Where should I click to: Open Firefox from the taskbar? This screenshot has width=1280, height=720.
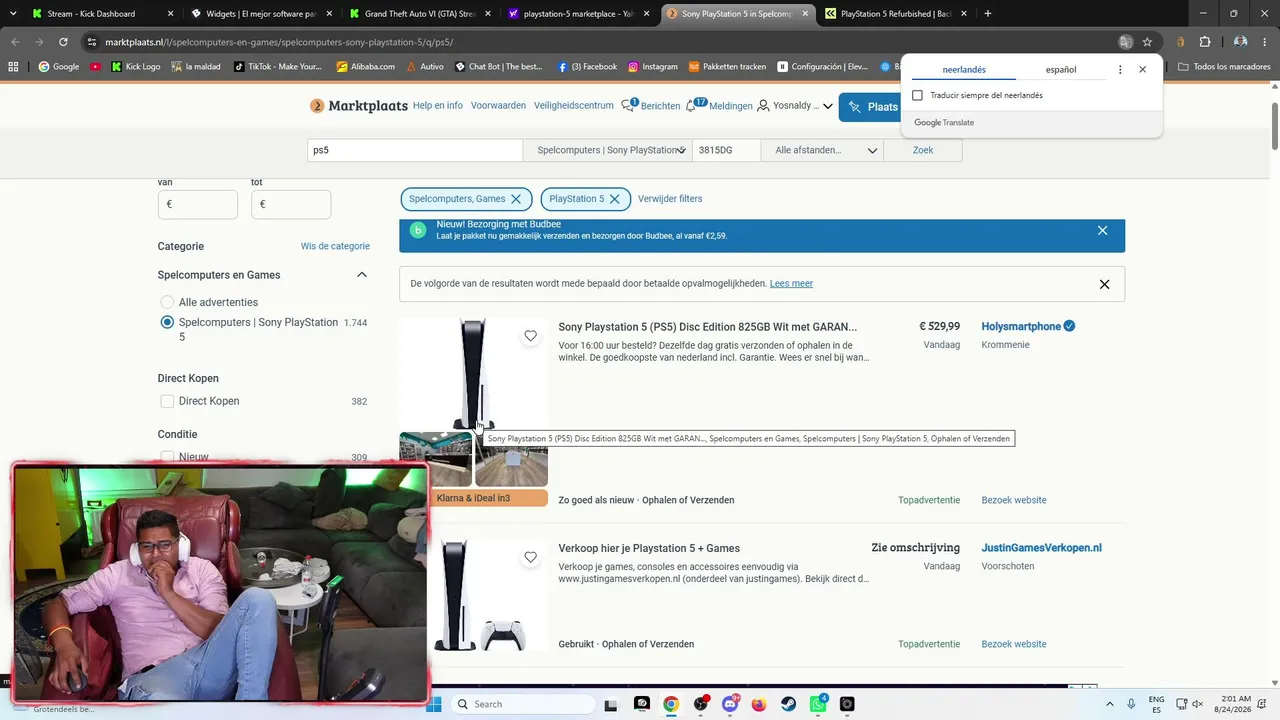coord(760,704)
